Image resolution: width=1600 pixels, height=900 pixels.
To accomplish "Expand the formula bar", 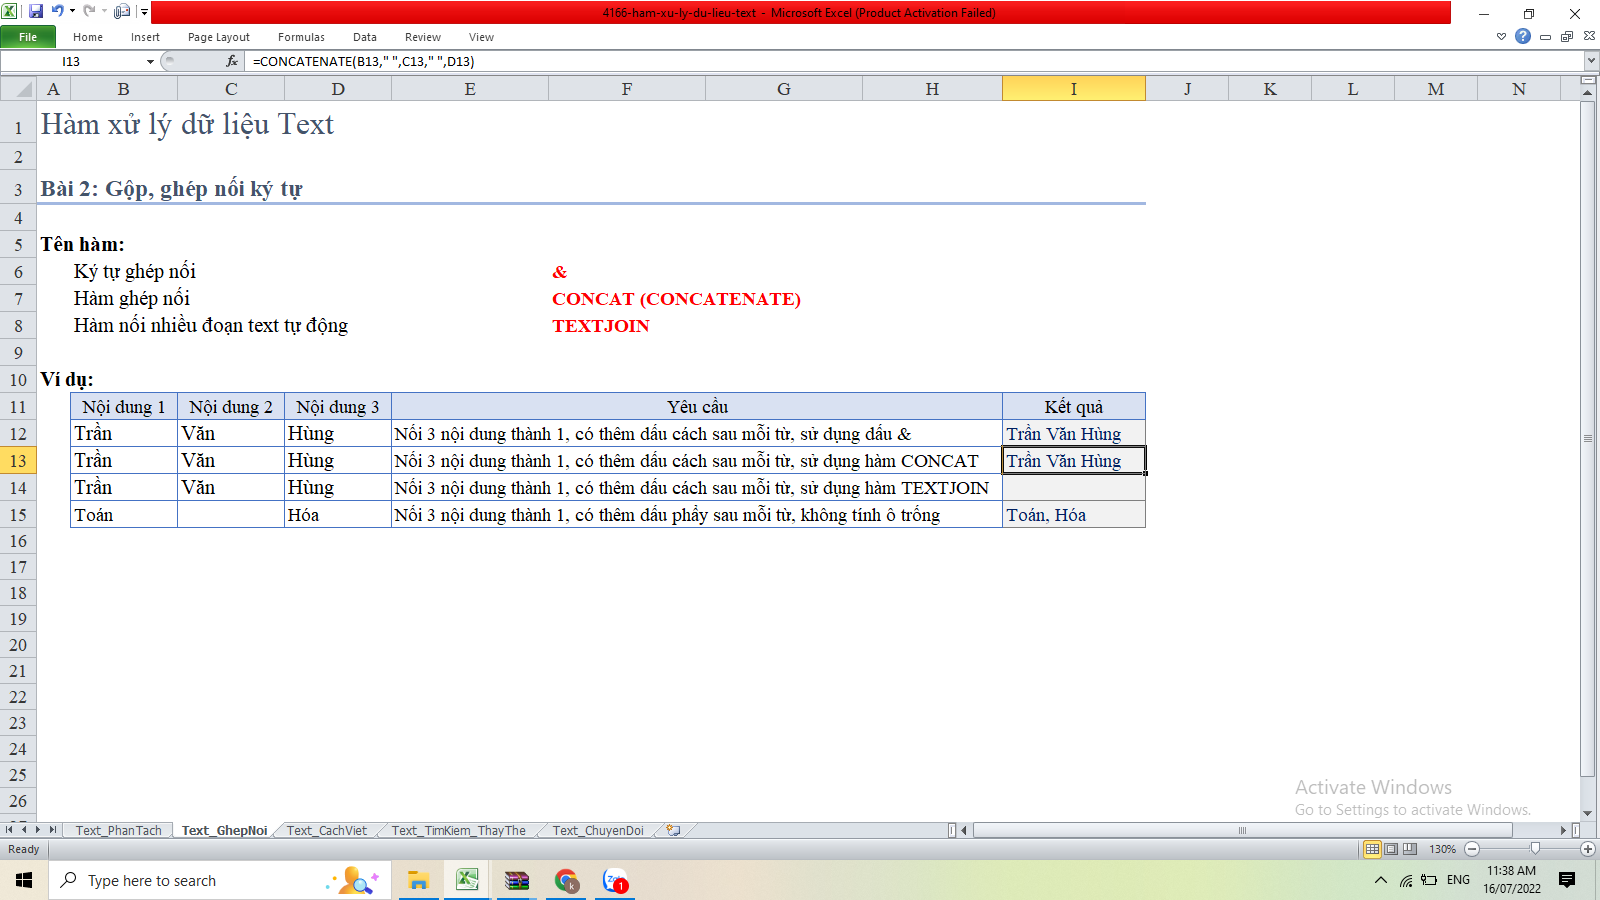I will point(1590,61).
